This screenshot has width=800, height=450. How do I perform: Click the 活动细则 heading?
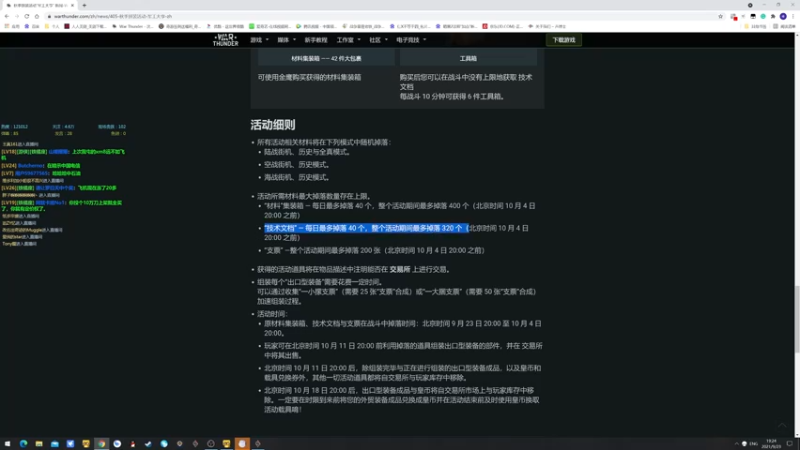click(x=272, y=125)
